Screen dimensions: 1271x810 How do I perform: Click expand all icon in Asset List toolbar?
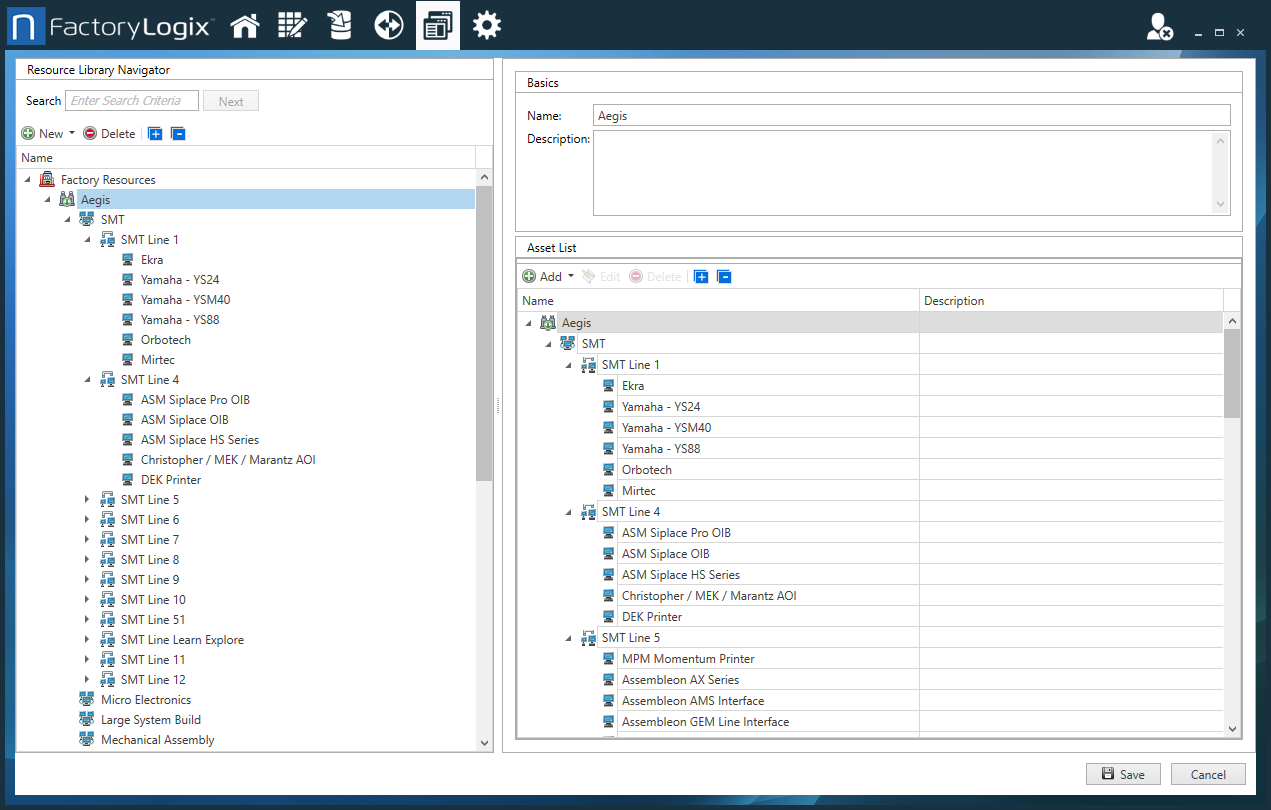coord(701,277)
